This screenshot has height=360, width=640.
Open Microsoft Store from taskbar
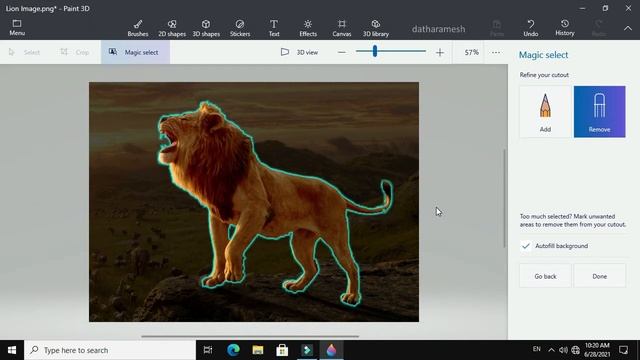(x=282, y=350)
